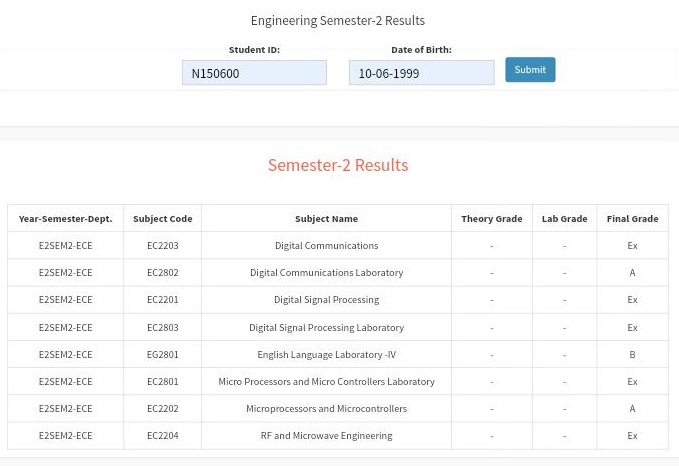Click the Year-Semester-Dept. column header

point(65,218)
